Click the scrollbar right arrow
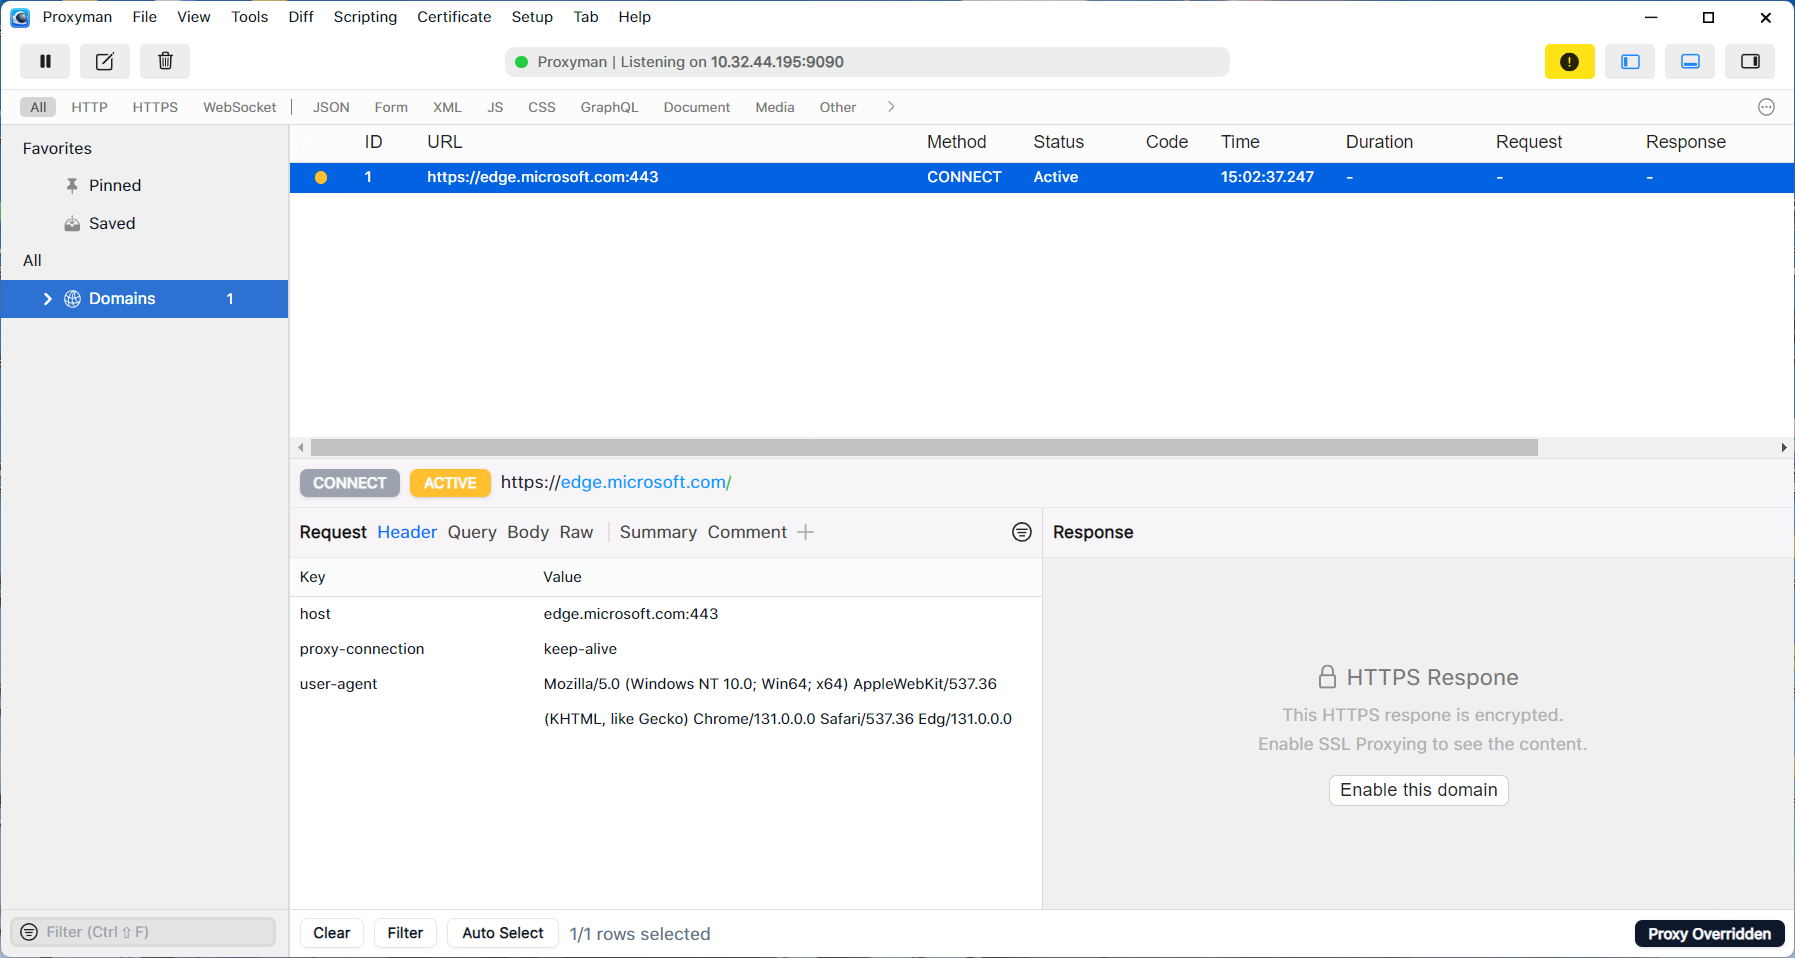Viewport: 1795px width, 958px height. tap(1784, 448)
